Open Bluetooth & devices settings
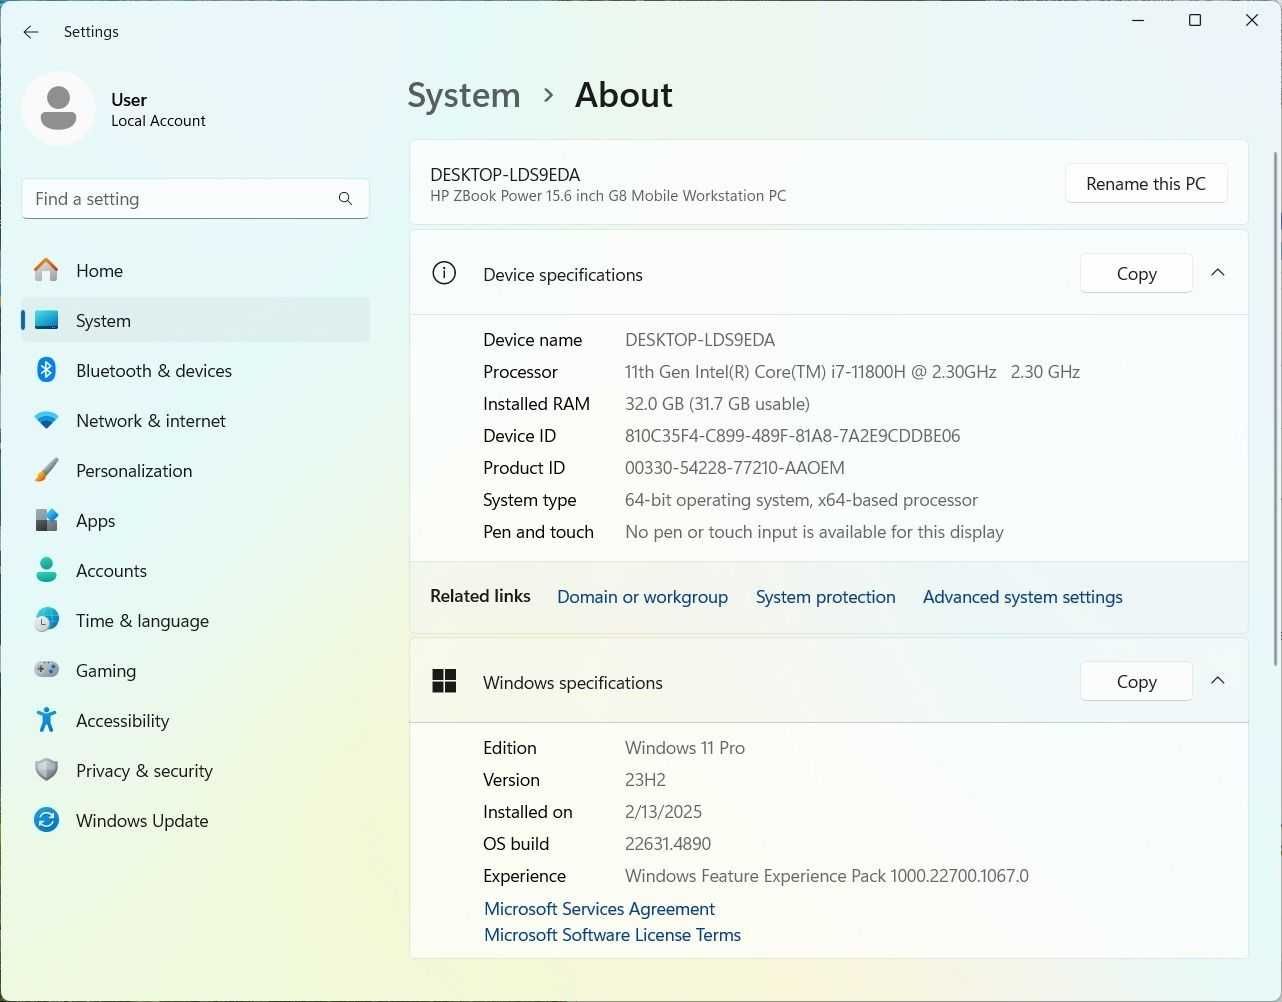 pyautogui.click(x=196, y=370)
